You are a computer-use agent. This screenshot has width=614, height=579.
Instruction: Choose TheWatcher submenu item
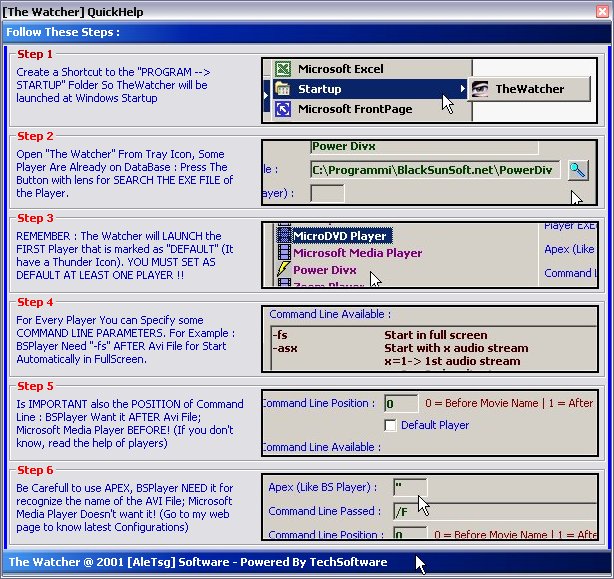(529, 89)
